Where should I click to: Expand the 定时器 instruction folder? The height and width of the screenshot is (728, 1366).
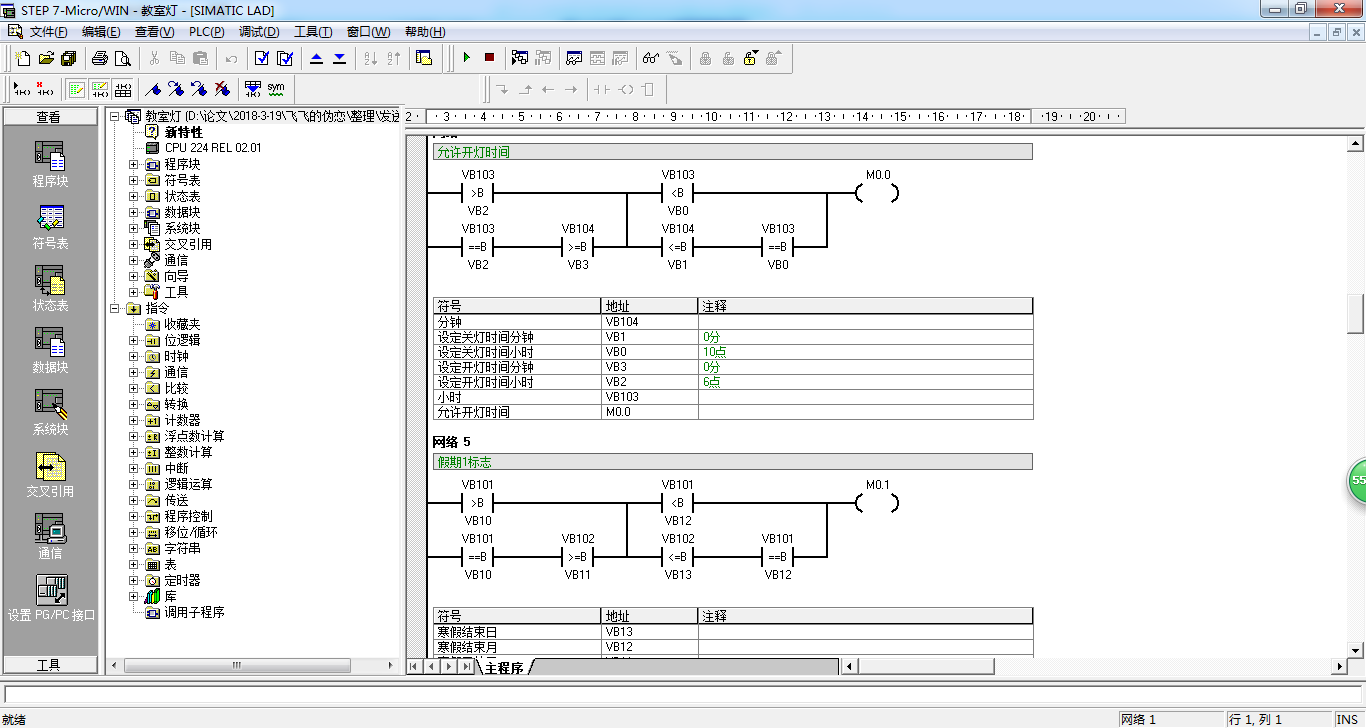click(x=134, y=580)
